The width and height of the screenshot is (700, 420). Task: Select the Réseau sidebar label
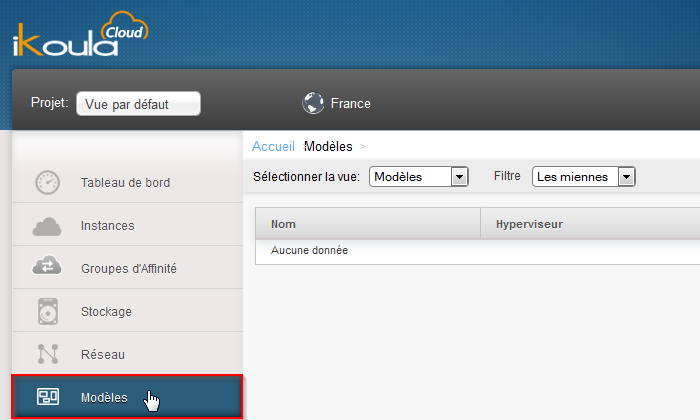[x=103, y=354]
